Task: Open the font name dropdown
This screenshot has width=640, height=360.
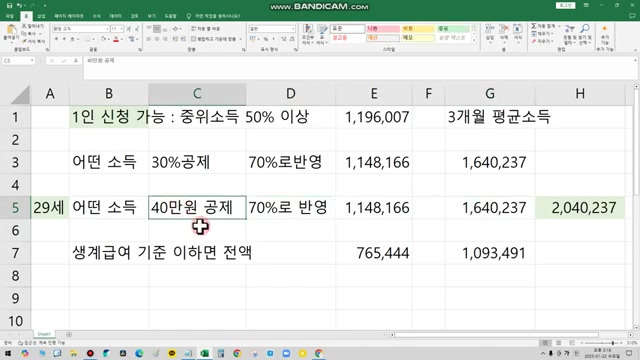Action: (107, 29)
